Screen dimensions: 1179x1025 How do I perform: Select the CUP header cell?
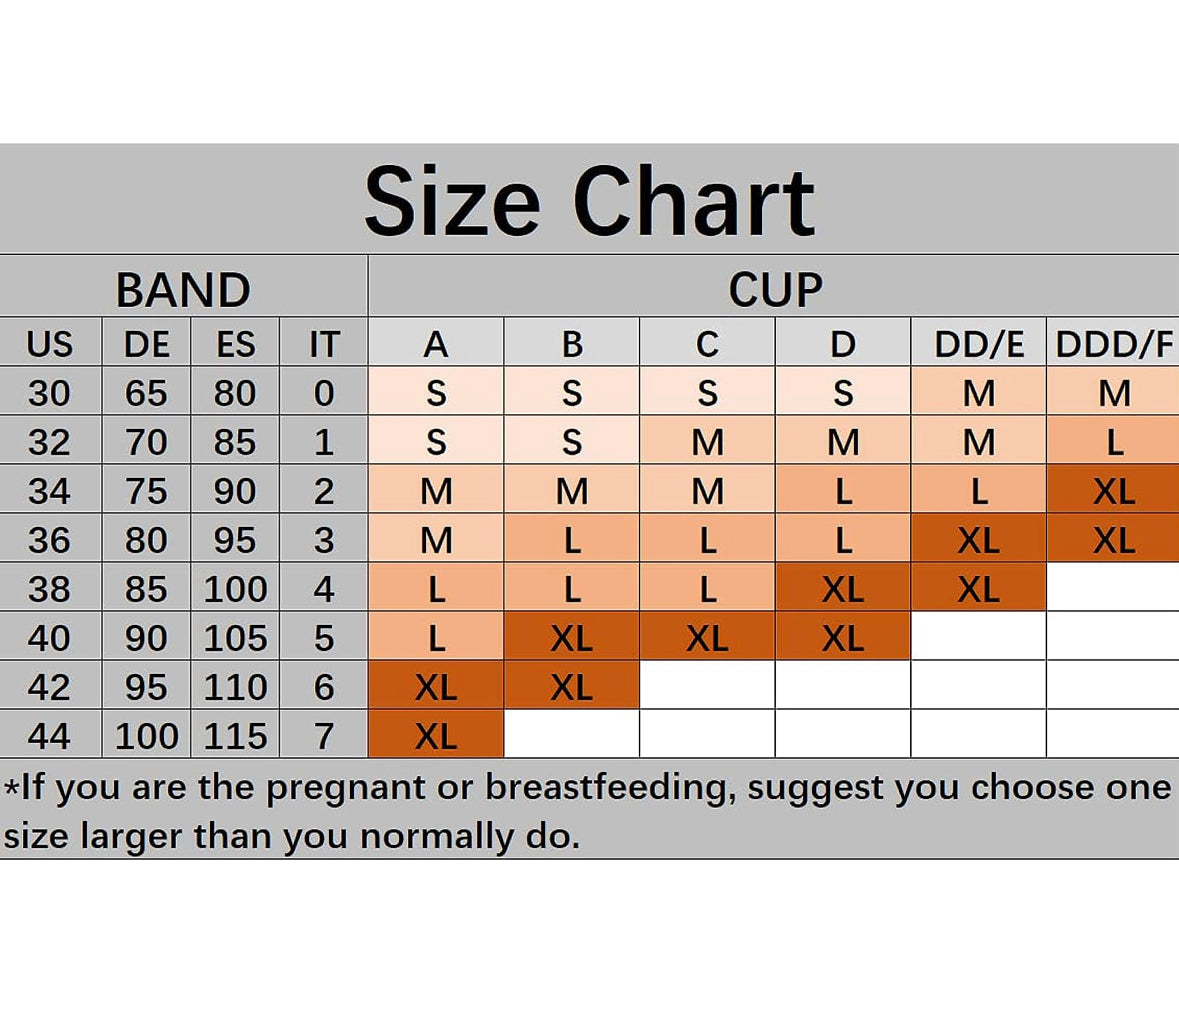coord(775,290)
